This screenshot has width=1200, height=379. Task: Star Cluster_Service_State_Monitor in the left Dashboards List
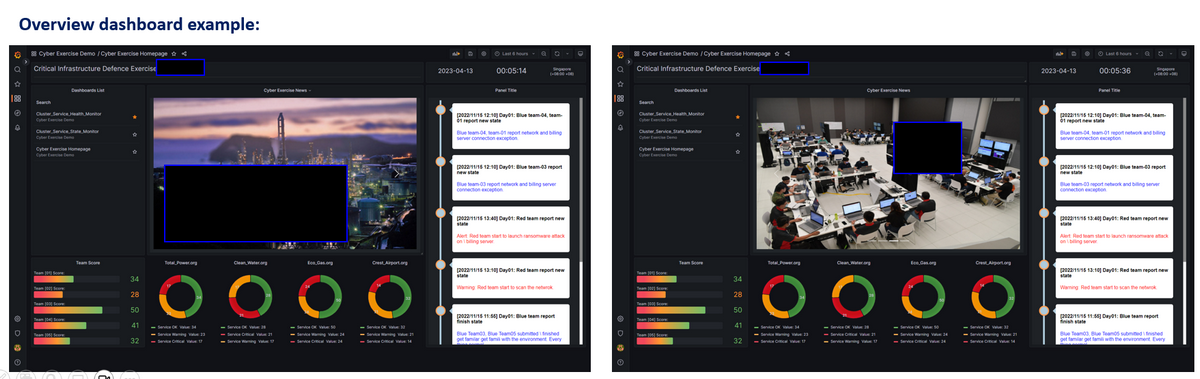[x=135, y=134]
